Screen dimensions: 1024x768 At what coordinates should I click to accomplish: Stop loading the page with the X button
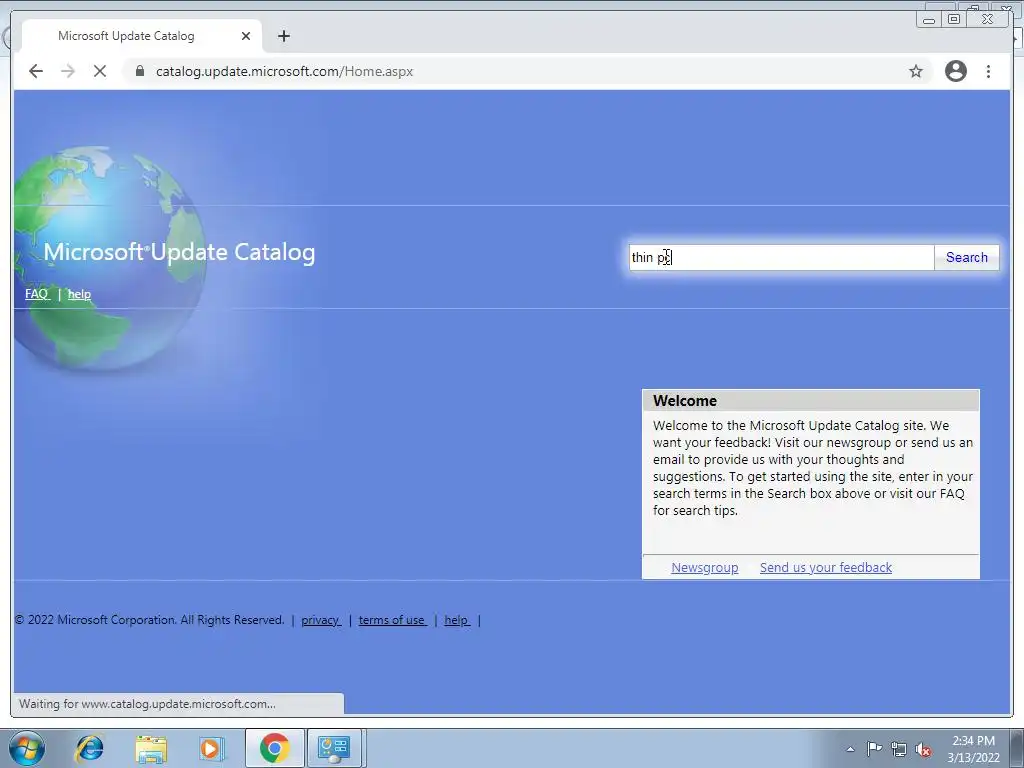pyautogui.click(x=100, y=71)
